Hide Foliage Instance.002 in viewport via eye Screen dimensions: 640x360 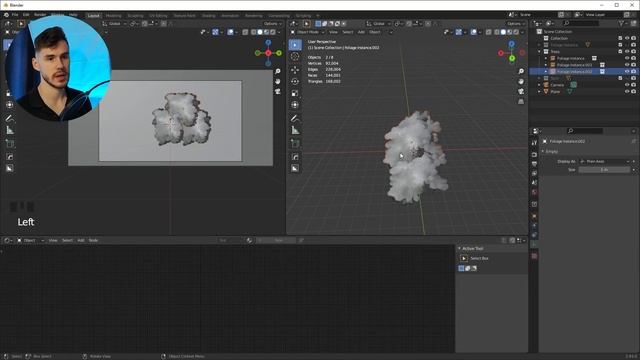[x=627, y=71]
